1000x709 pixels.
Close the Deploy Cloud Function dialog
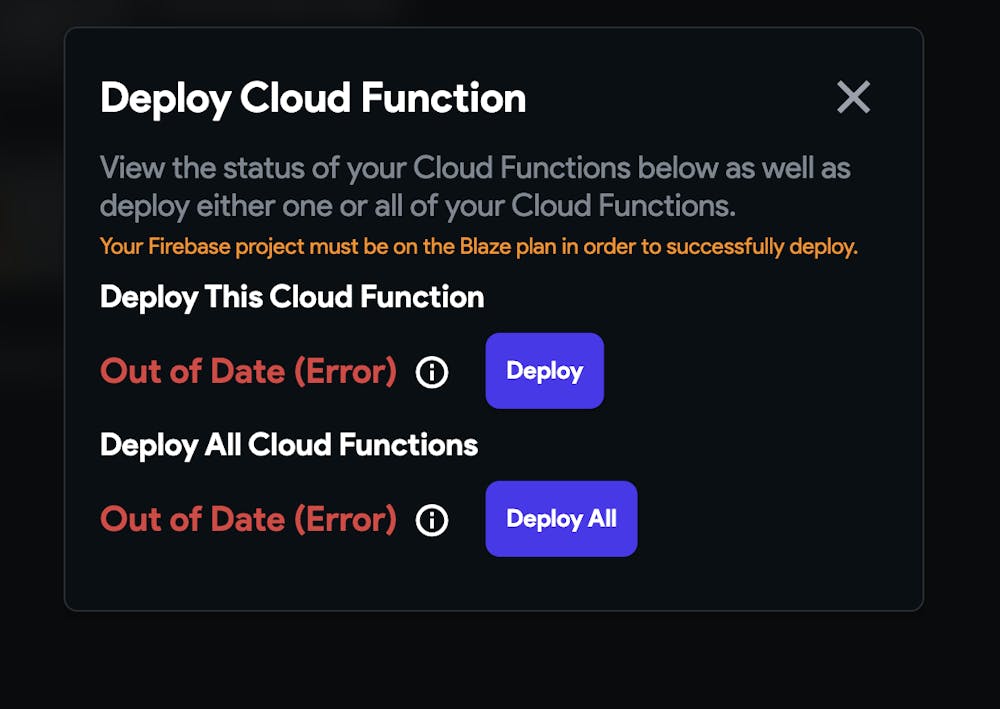tap(853, 98)
